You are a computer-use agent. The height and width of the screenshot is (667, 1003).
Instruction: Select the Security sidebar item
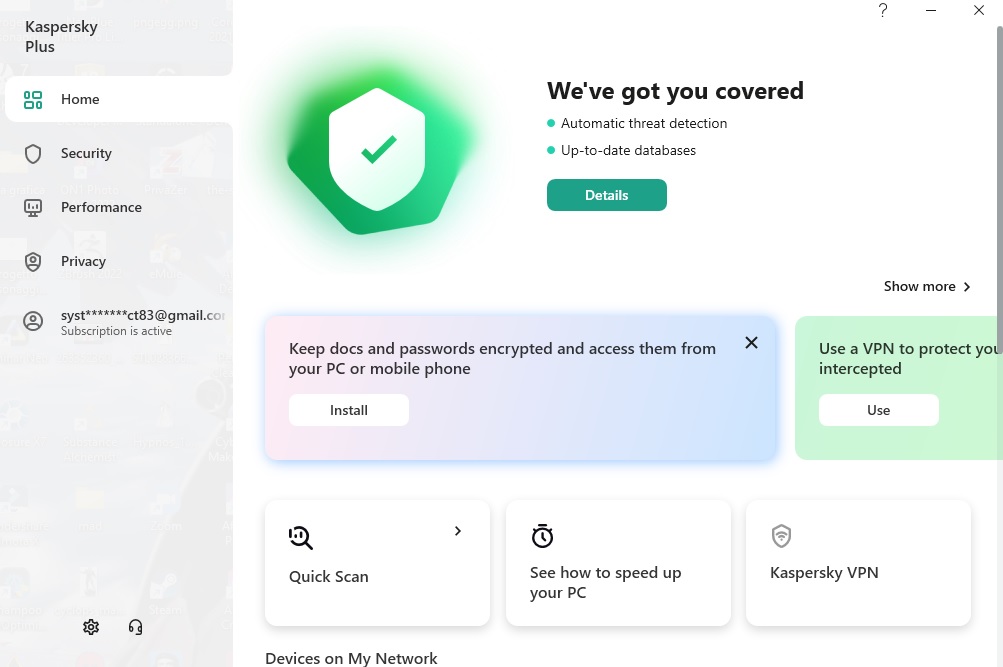[119, 153]
